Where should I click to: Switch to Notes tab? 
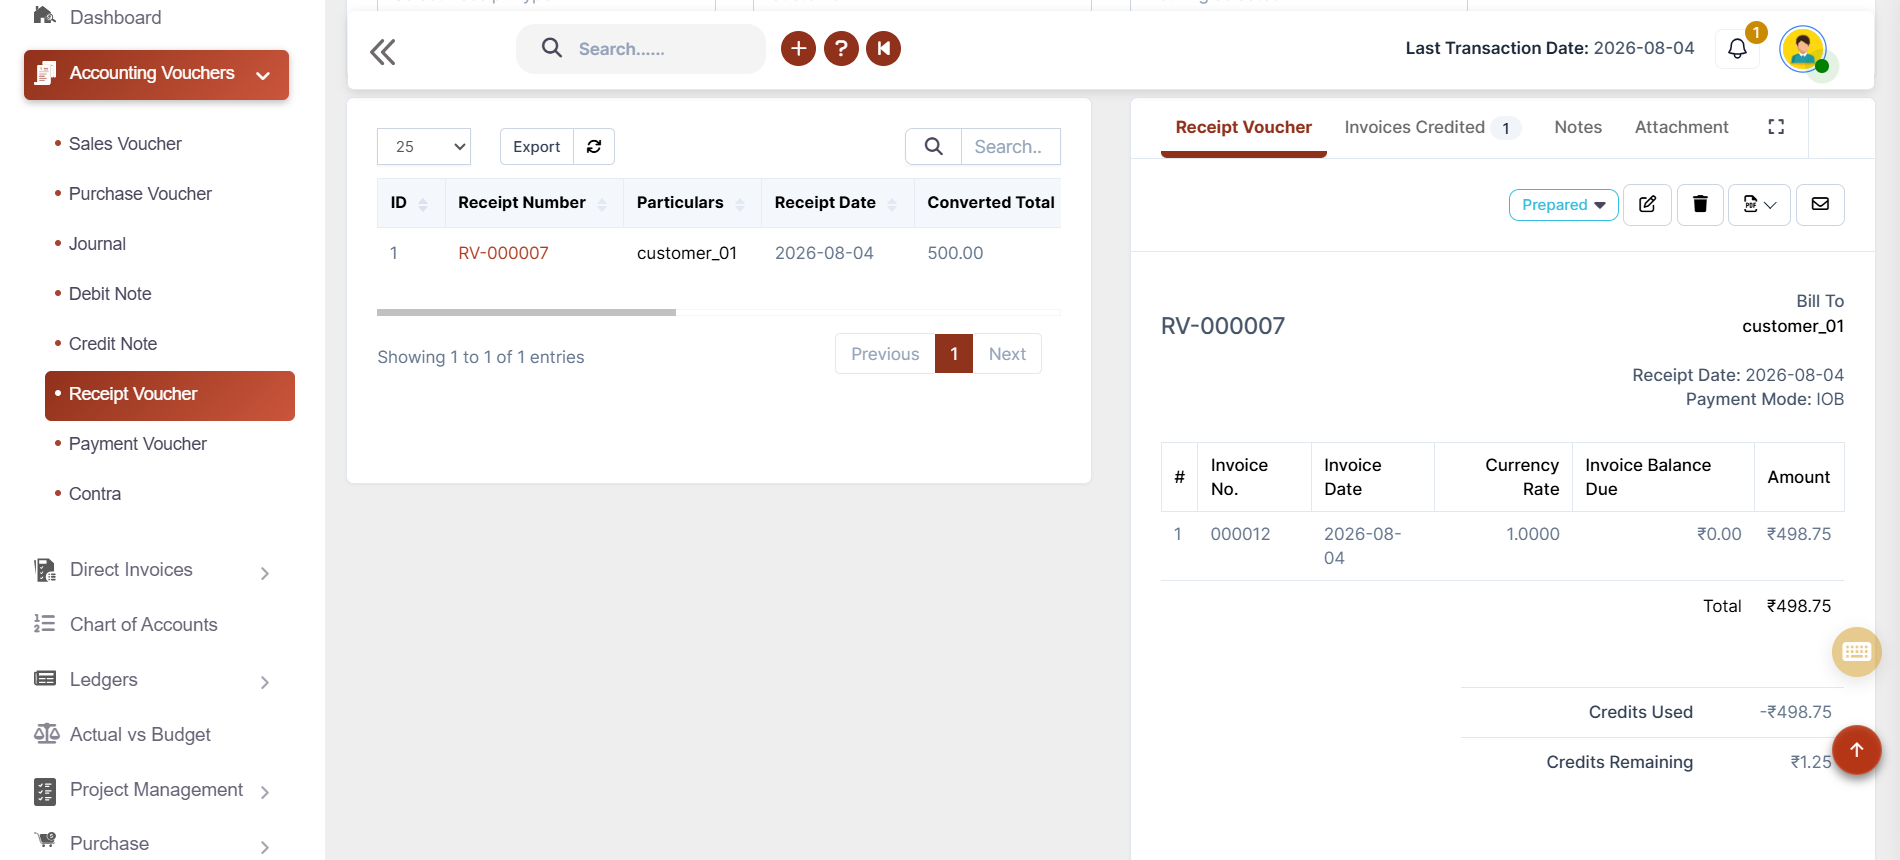pyautogui.click(x=1578, y=127)
